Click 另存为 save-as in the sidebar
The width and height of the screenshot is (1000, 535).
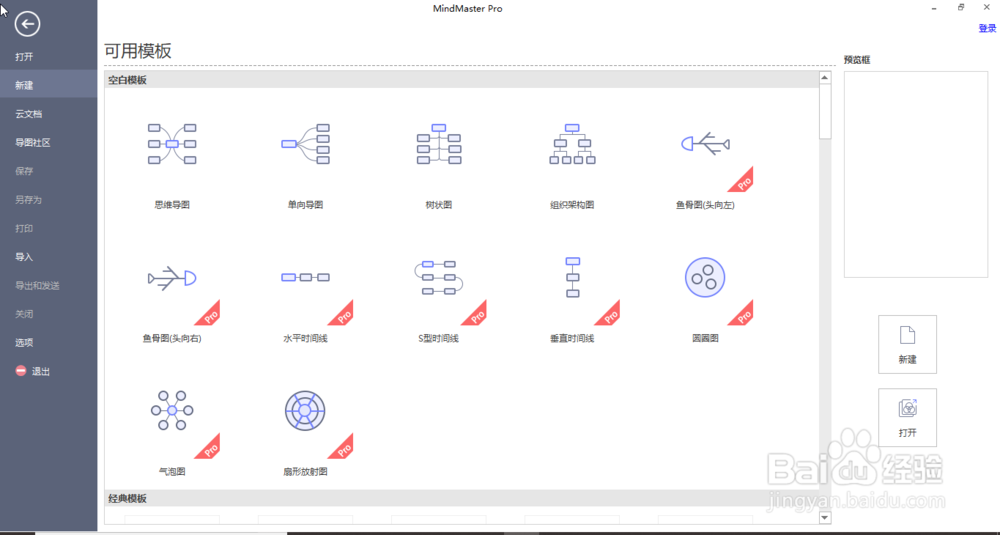[x=48, y=200]
